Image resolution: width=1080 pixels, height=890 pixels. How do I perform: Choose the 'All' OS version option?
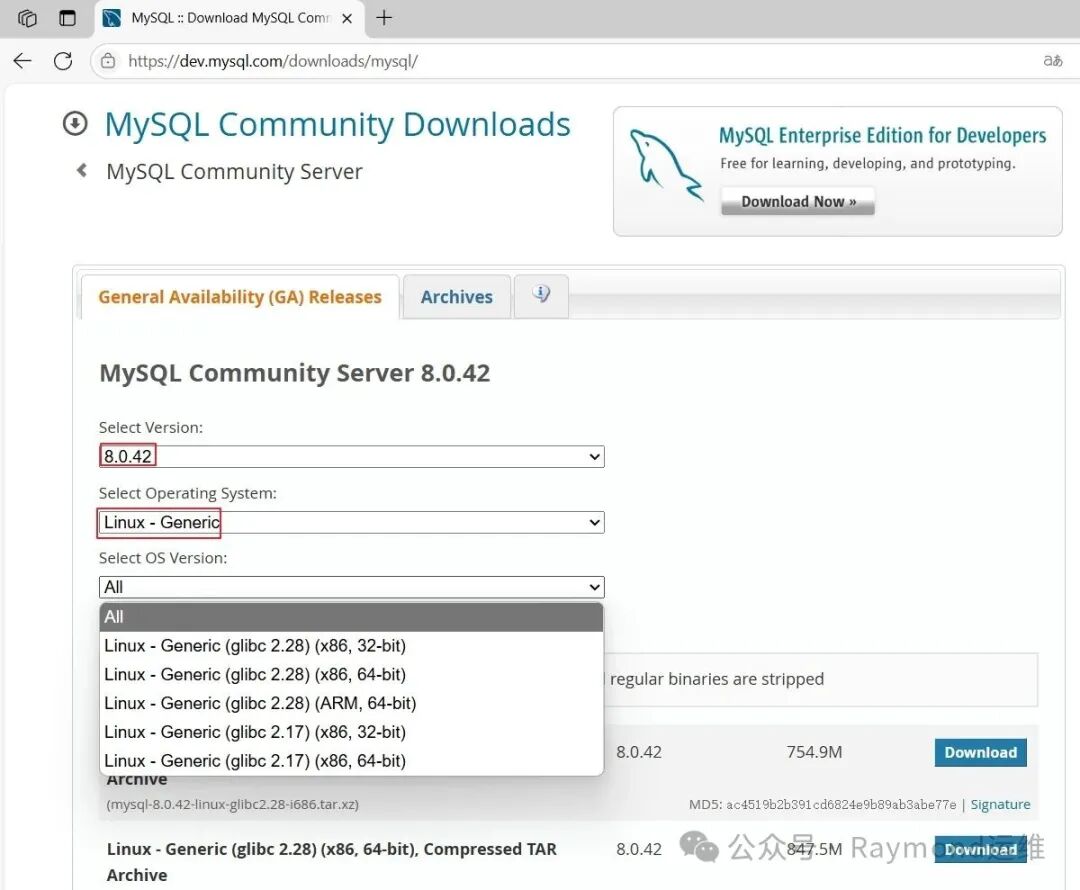[x=351, y=617]
